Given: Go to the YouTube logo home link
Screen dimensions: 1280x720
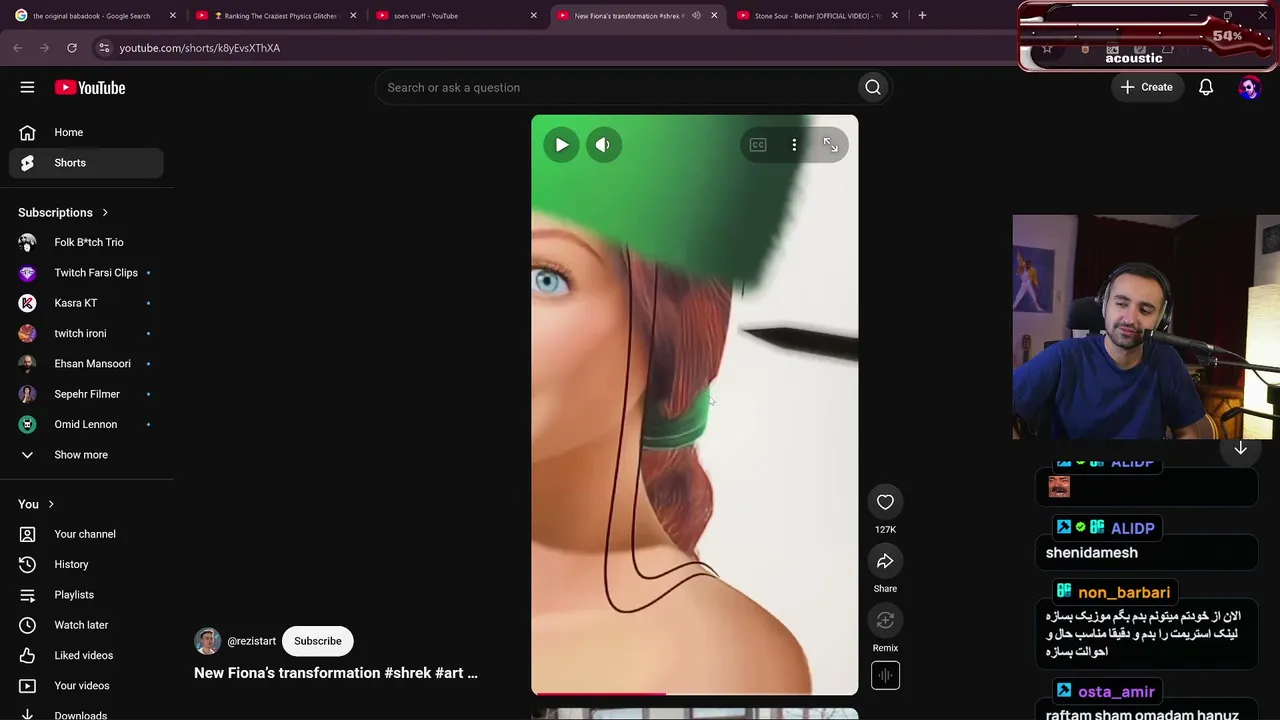Looking at the screenshot, I should (90, 88).
